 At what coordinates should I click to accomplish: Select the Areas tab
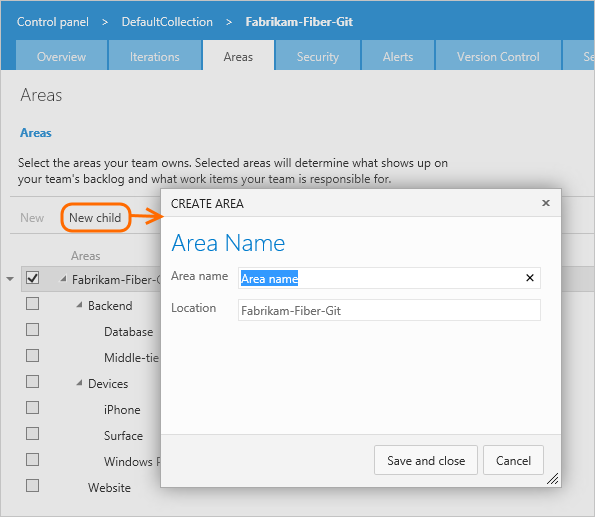point(238,56)
